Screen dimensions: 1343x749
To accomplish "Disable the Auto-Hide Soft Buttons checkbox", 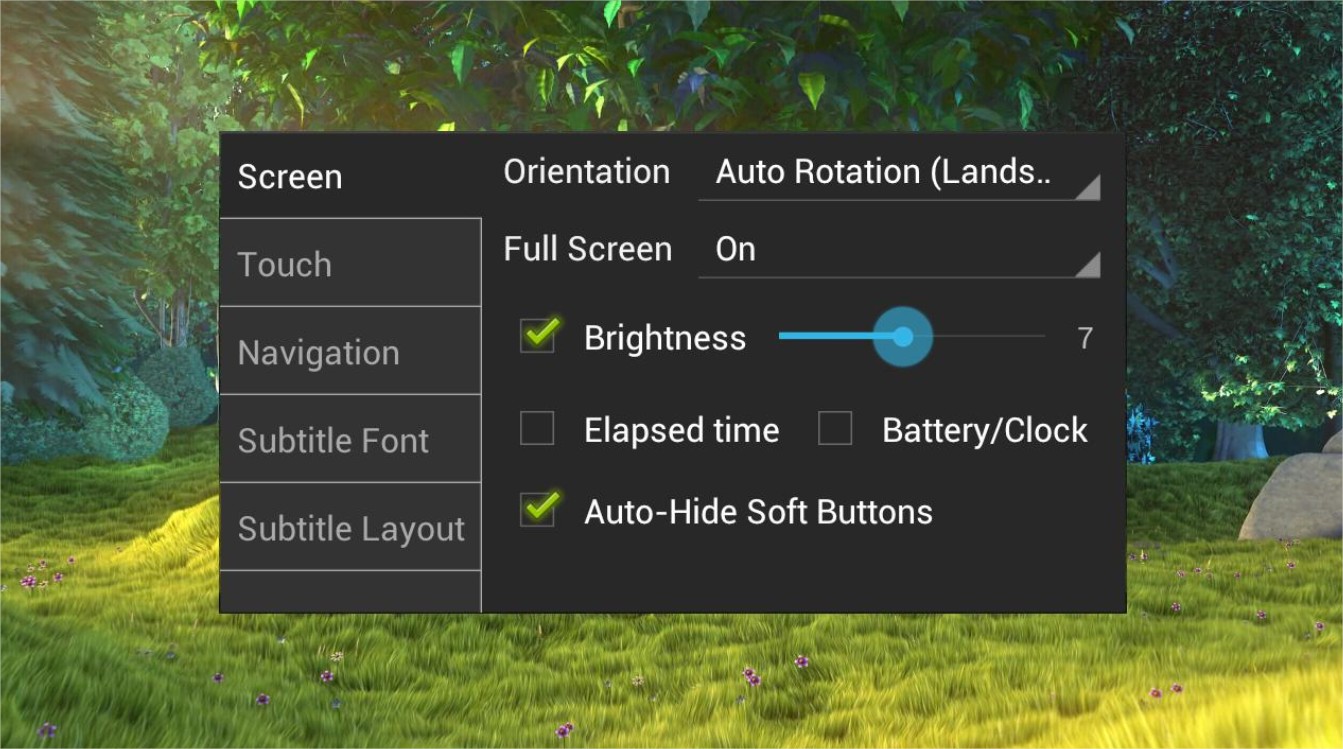I will tap(537, 511).
